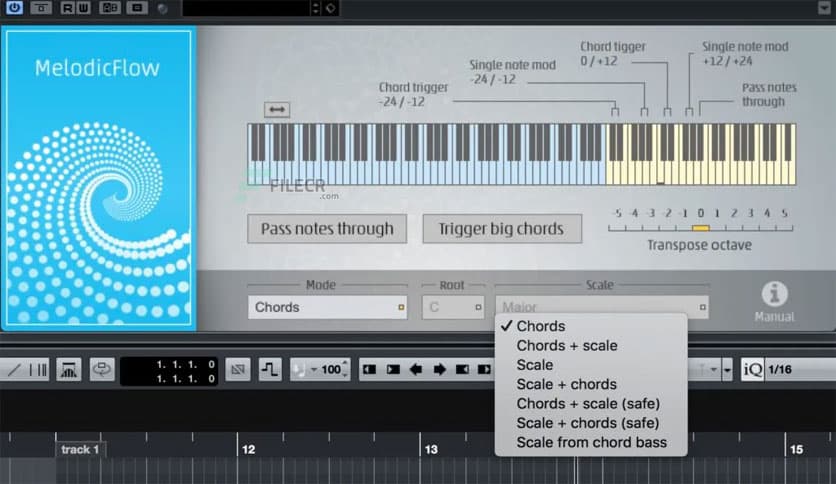The height and width of the screenshot is (484, 836).
Task: Click the move right arrow icon
Action: click(439, 369)
